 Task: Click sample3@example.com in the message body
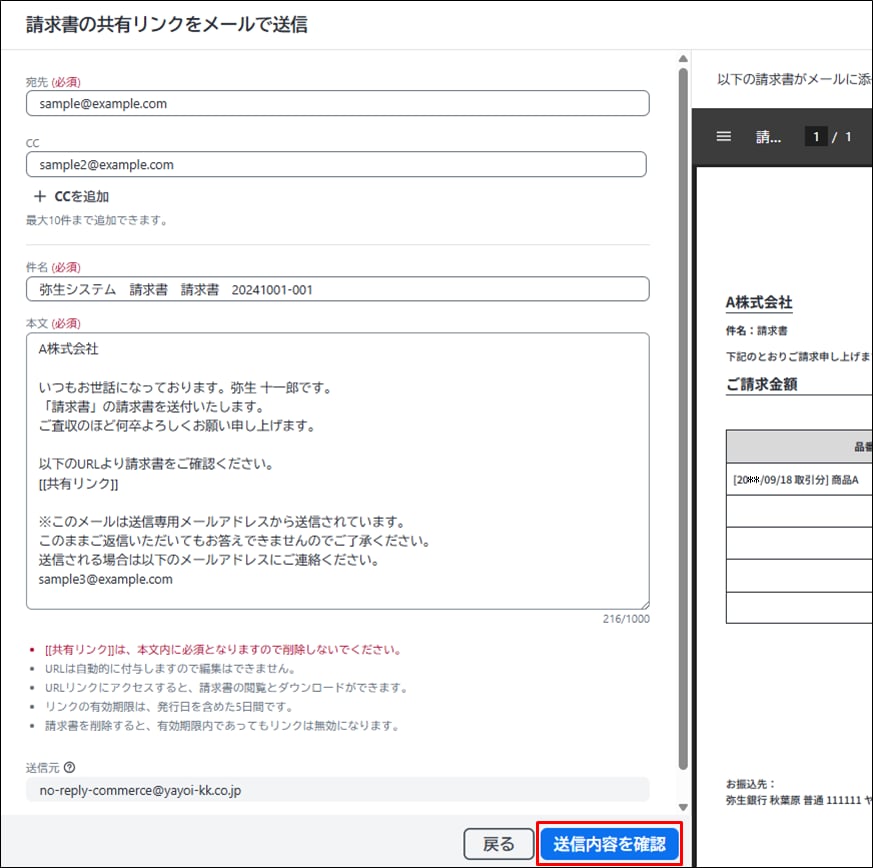(106, 579)
